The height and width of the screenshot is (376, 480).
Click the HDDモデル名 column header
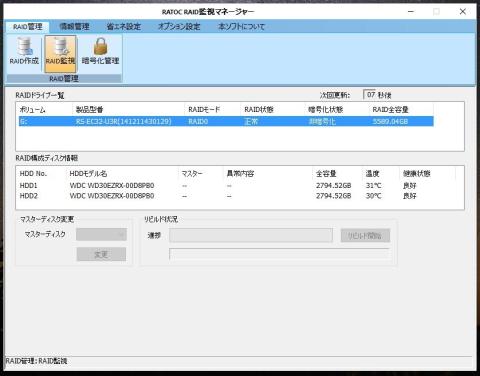[x=88, y=174]
